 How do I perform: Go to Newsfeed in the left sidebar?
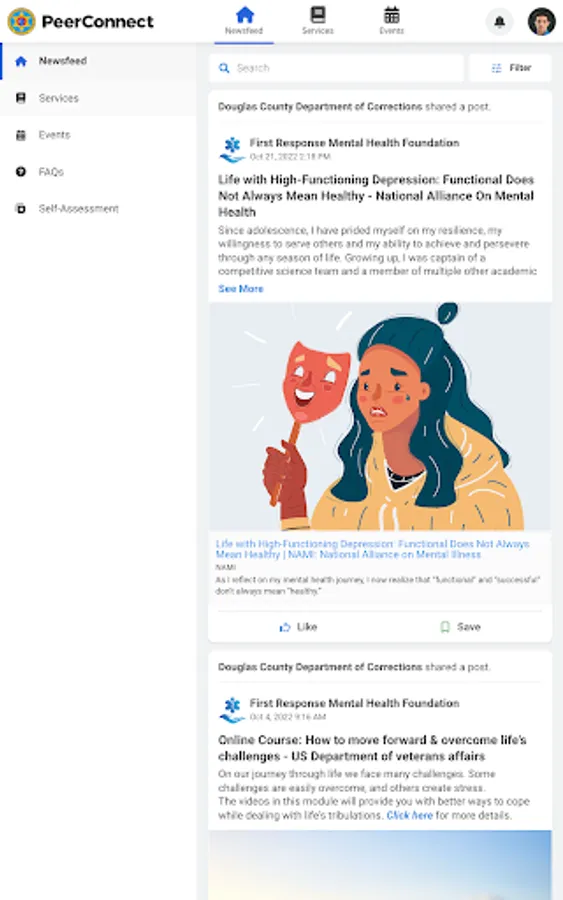[98, 61]
